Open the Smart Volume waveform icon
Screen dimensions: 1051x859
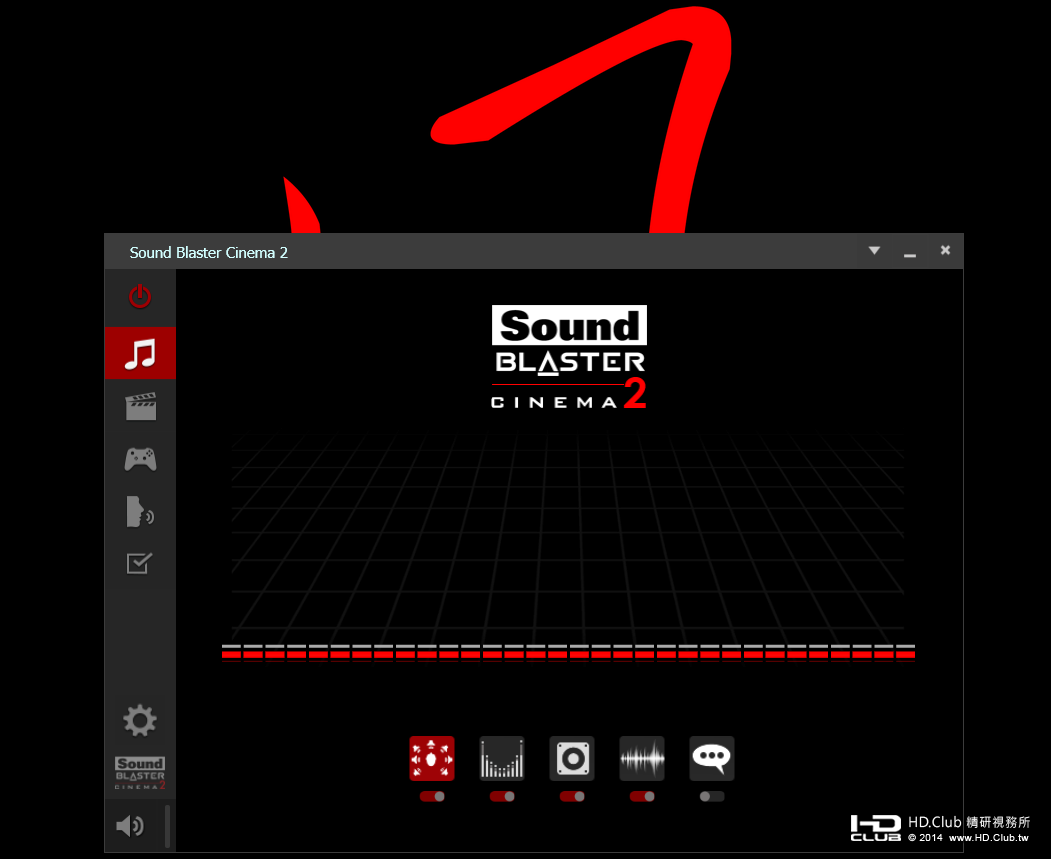pos(642,758)
